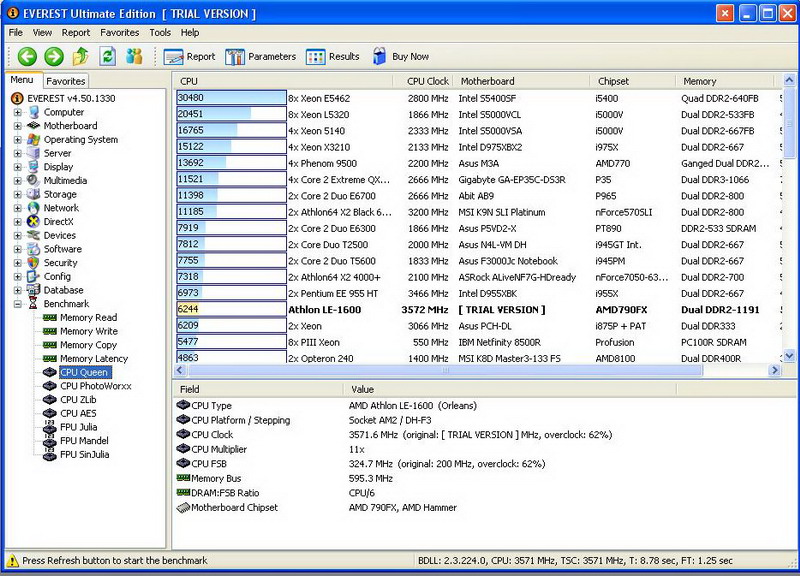Click the Benchmark hourglass icon
Screen dimensions: 800x576
pyautogui.click(x=34, y=304)
